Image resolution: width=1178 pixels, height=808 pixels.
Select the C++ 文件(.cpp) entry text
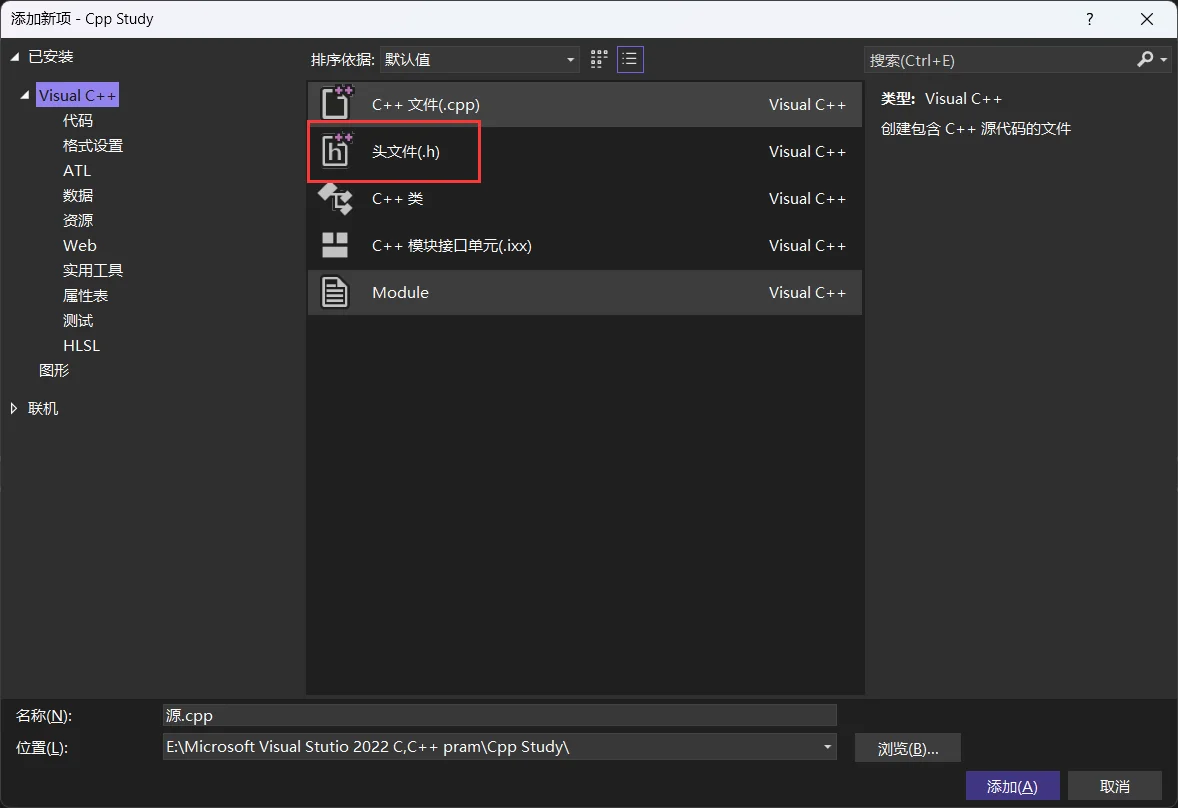[425, 104]
